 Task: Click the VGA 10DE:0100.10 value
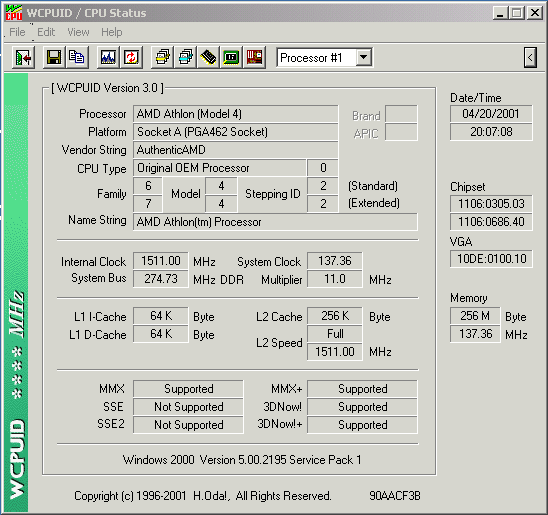tap(491, 259)
